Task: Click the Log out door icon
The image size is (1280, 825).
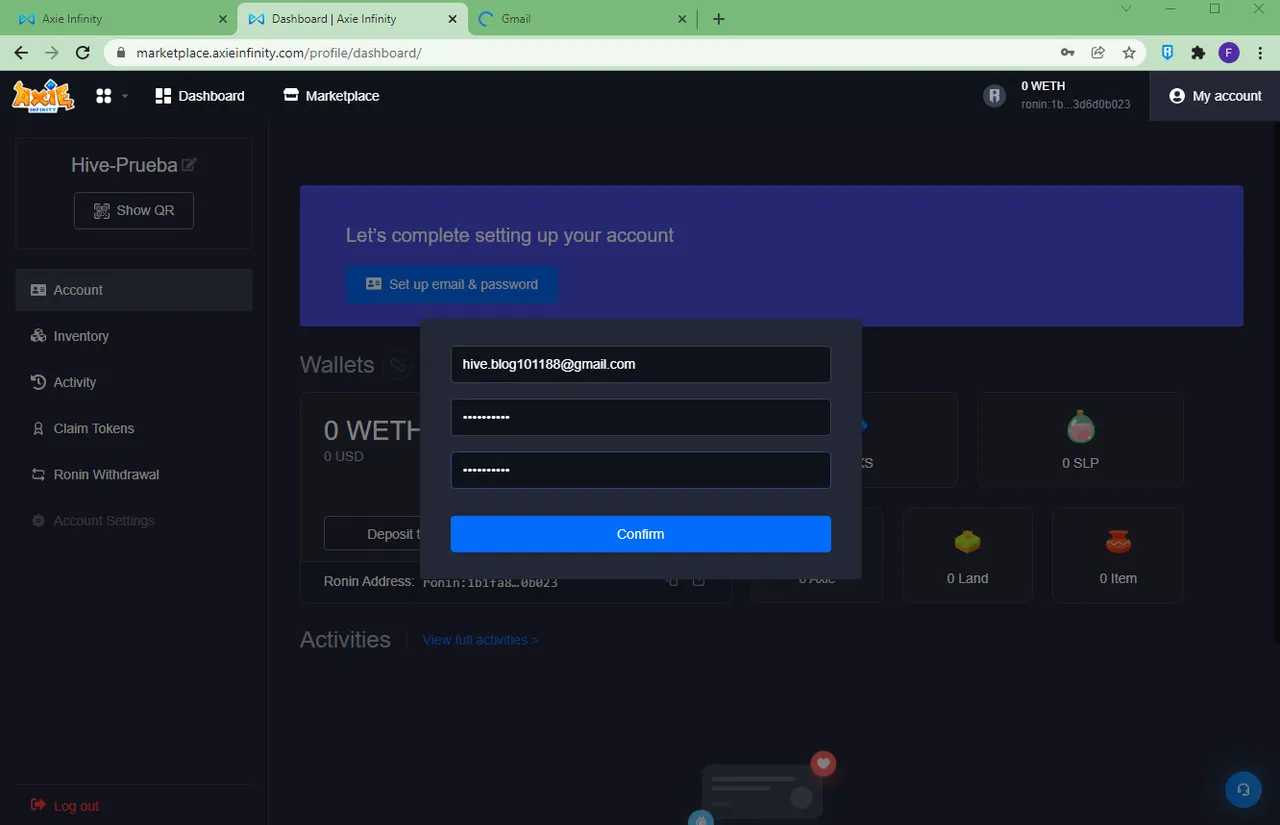Action: pyautogui.click(x=38, y=805)
